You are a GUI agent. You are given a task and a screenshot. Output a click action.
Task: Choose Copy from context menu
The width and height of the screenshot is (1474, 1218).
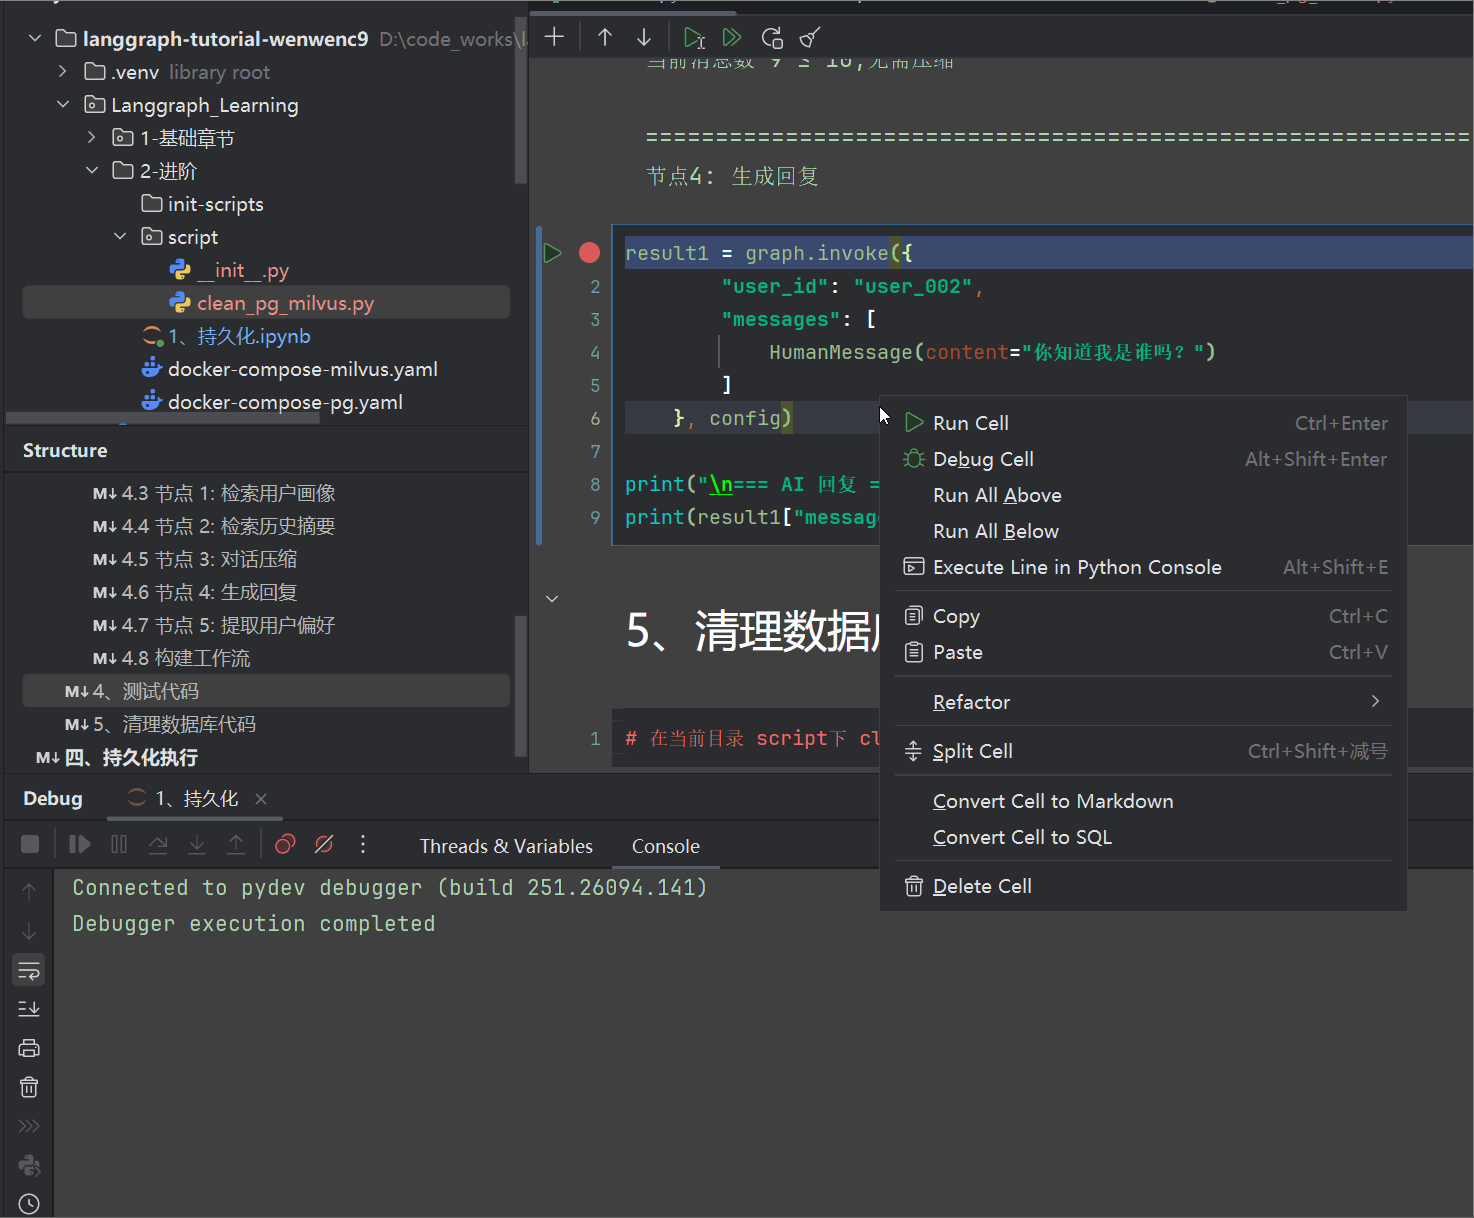coord(1143,616)
